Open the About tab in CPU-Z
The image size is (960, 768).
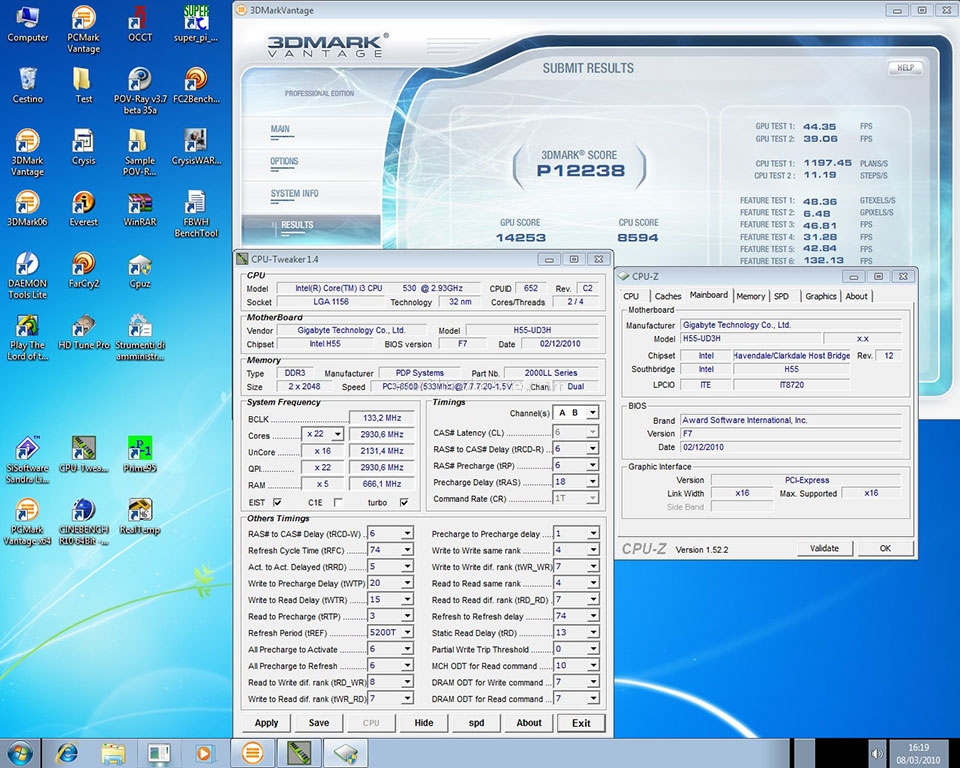tap(857, 296)
